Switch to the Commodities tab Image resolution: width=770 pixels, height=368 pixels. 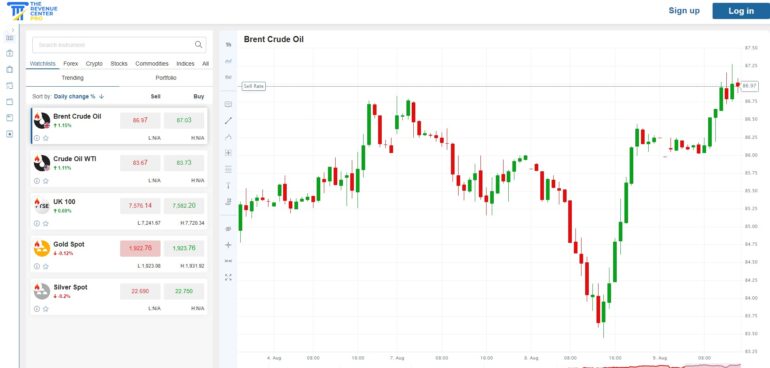(152, 64)
